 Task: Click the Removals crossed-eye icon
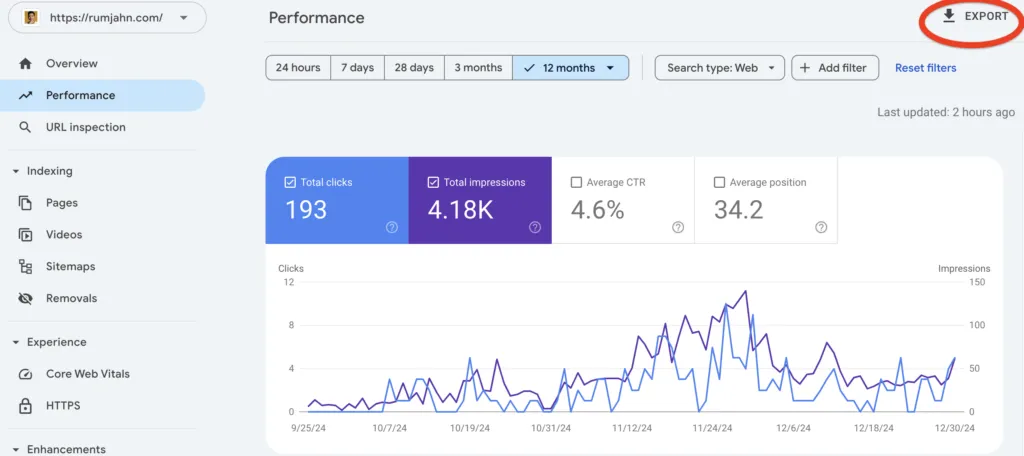tap(26, 299)
